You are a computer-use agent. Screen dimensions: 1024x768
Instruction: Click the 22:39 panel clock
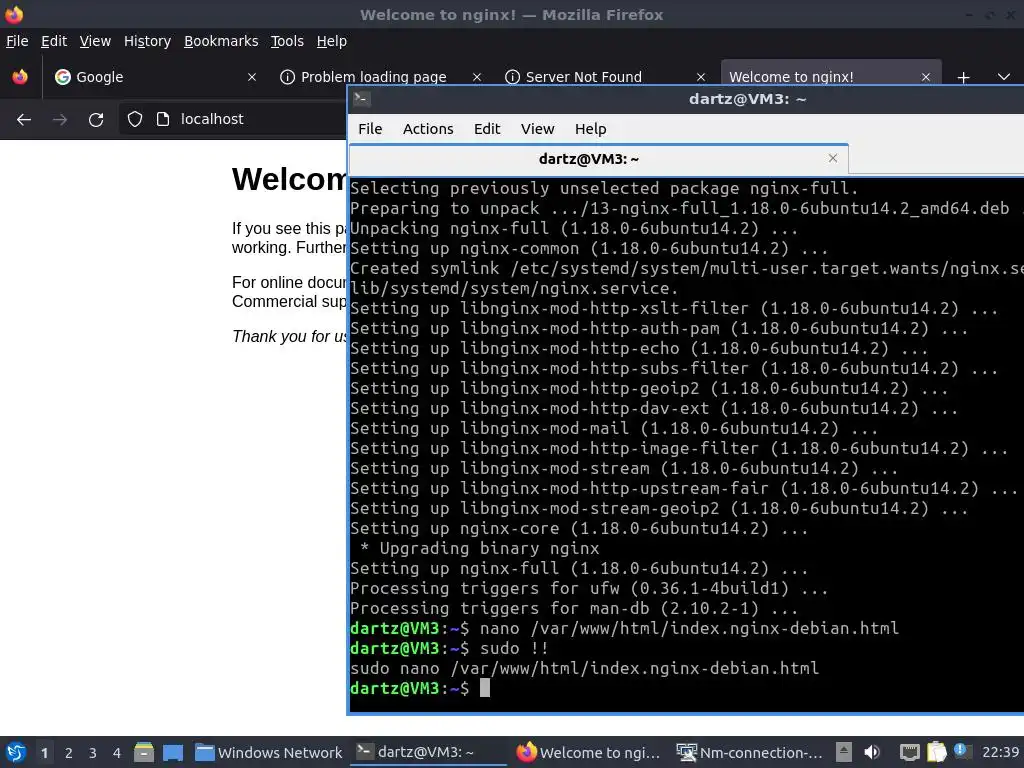click(x=1000, y=752)
